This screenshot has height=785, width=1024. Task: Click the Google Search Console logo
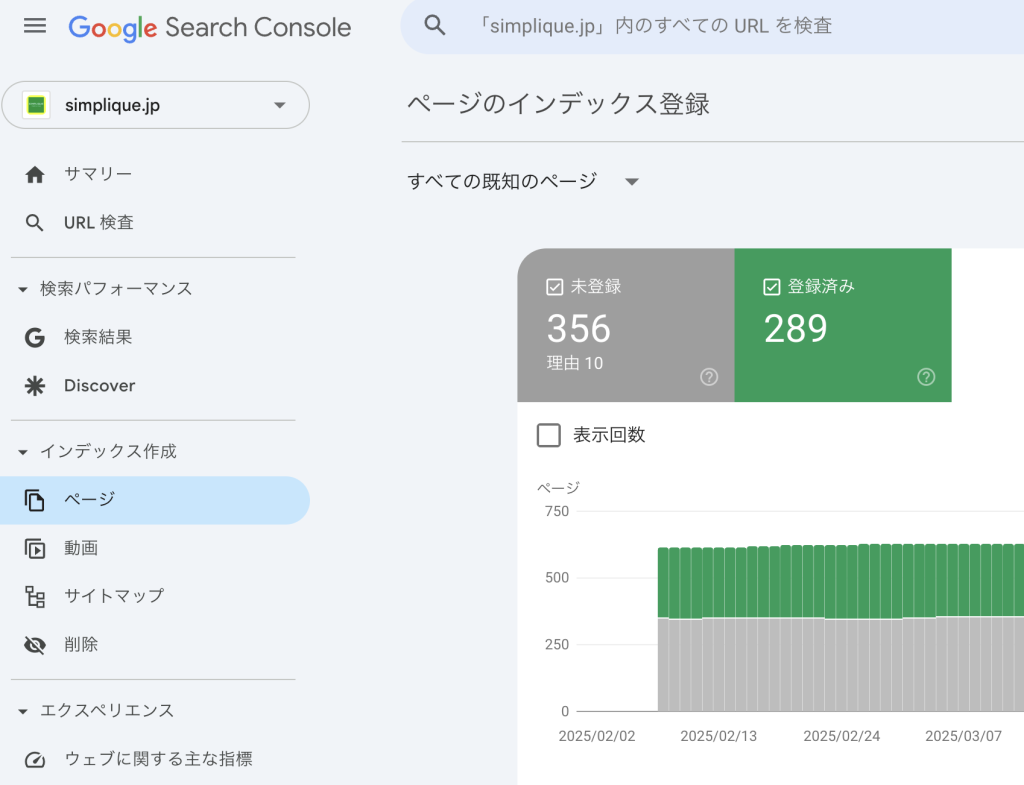pyautogui.click(x=210, y=27)
